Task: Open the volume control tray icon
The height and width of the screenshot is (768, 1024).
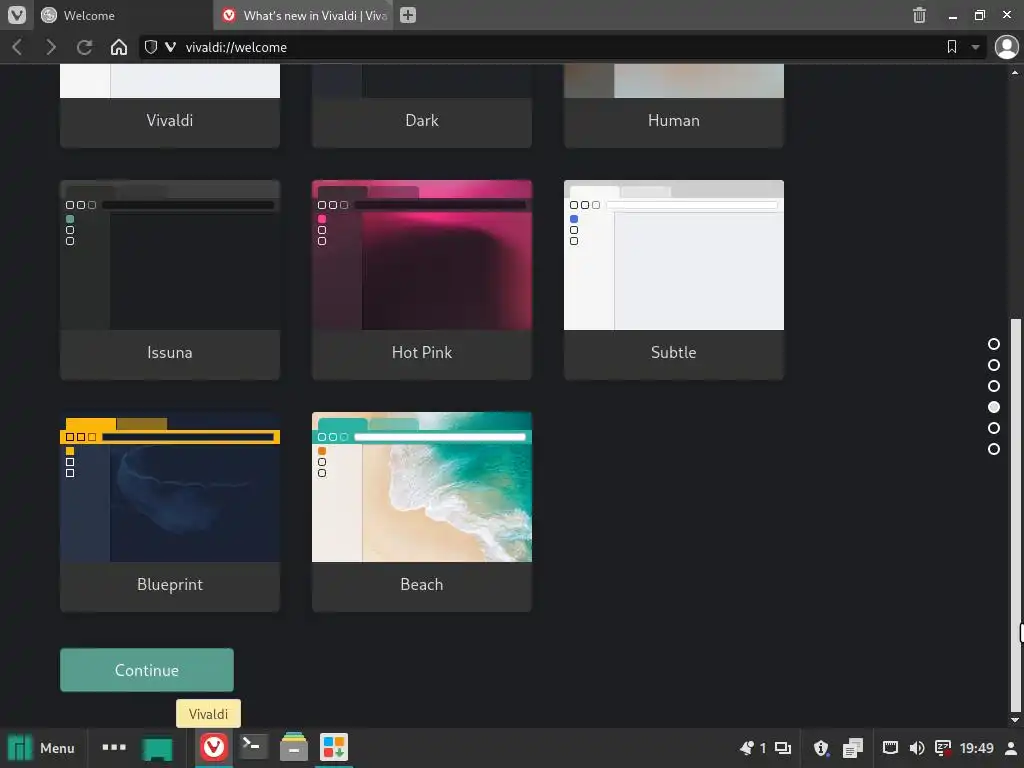Action: pyautogui.click(x=917, y=748)
